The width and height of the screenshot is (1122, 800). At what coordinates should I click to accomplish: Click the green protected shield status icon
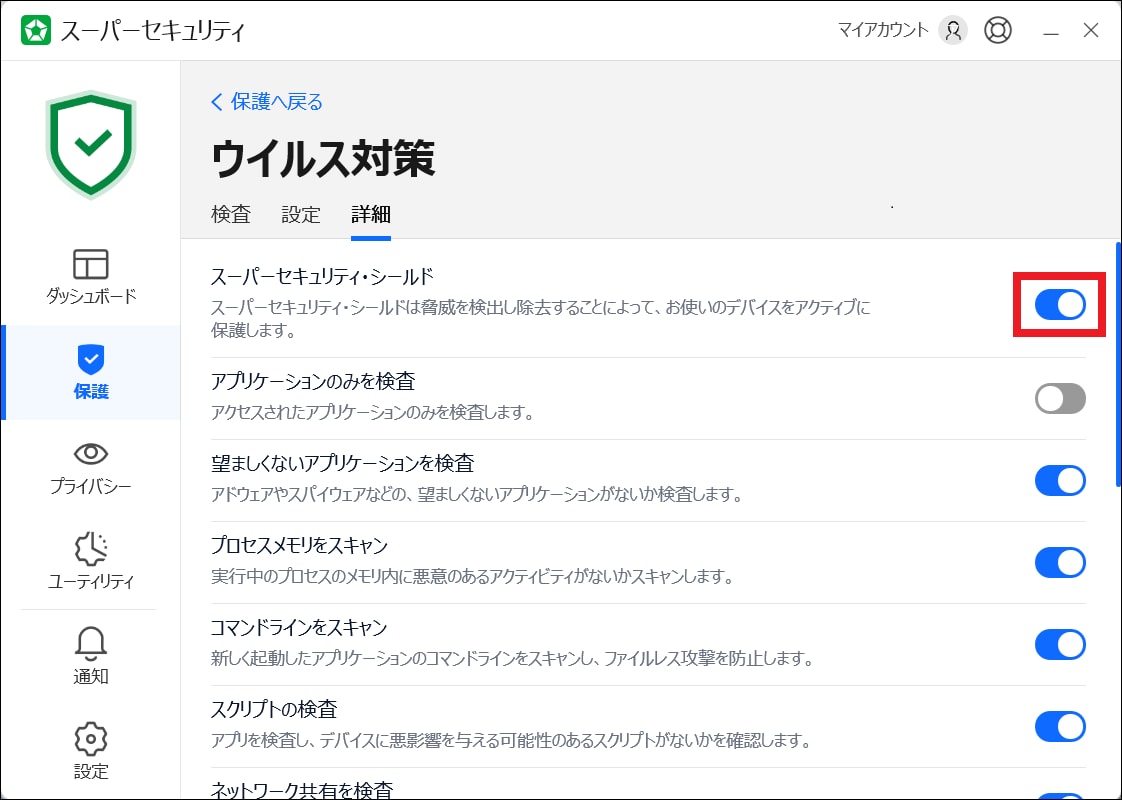click(91, 145)
